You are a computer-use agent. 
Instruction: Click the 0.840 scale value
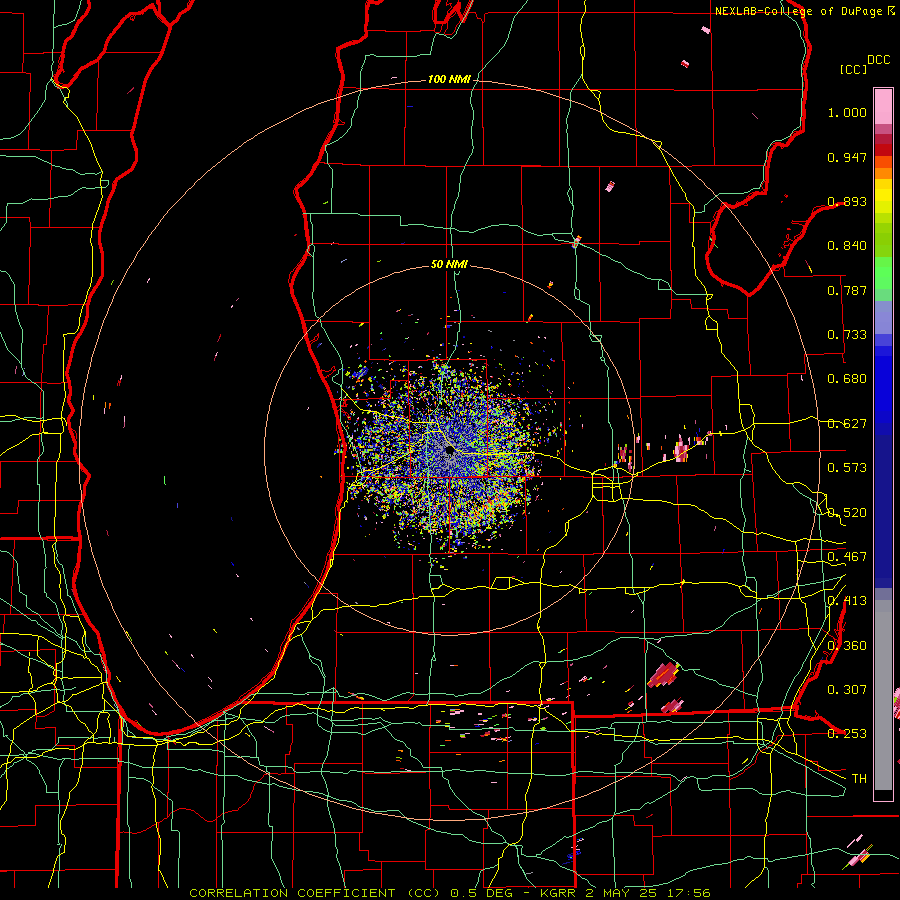(847, 246)
